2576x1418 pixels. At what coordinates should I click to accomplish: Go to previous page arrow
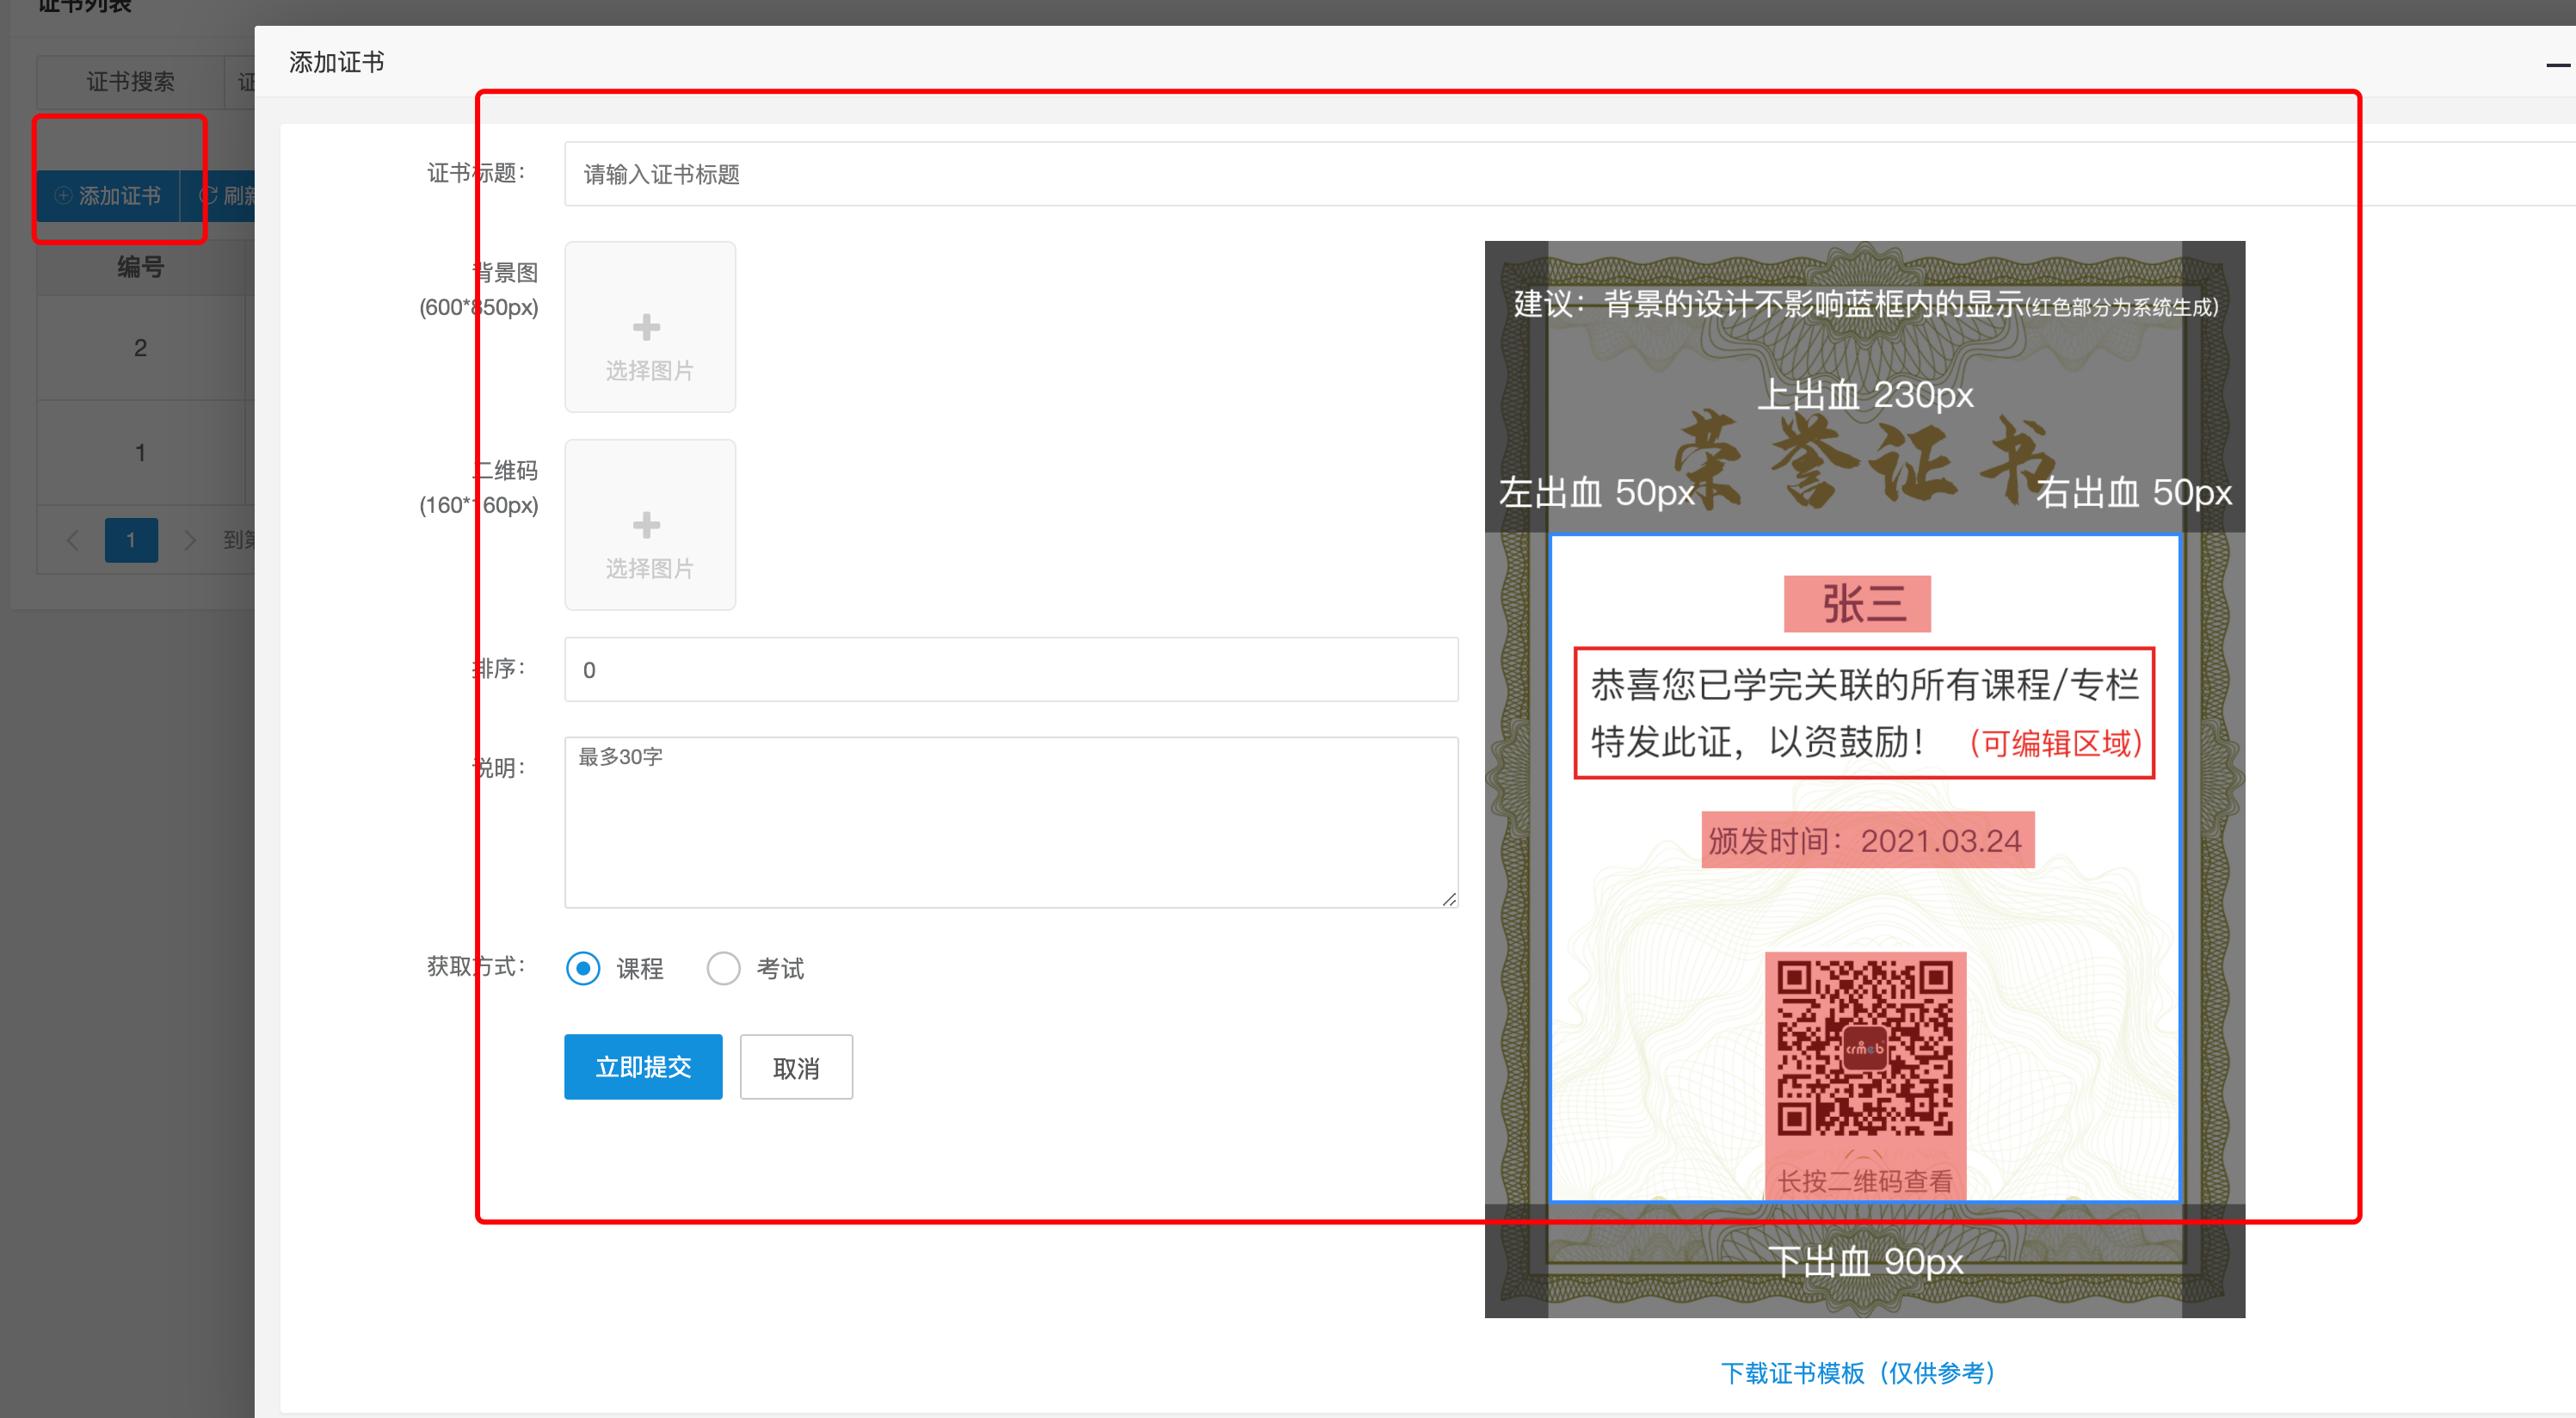pos(72,540)
